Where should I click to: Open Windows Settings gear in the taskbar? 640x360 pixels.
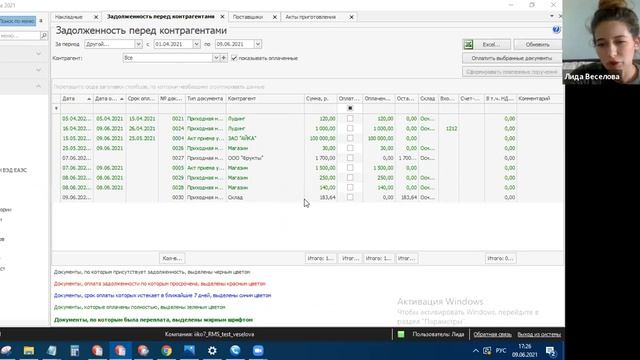pos(212,351)
